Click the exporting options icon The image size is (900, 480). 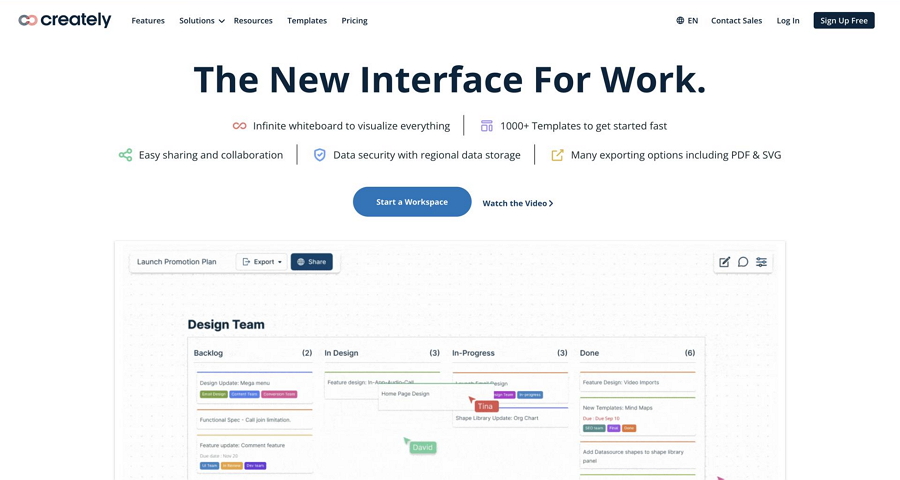[557, 155]
